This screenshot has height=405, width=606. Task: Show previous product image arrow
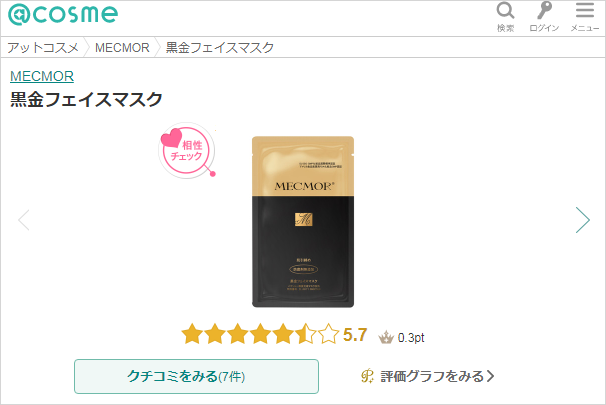pos(24,220)
